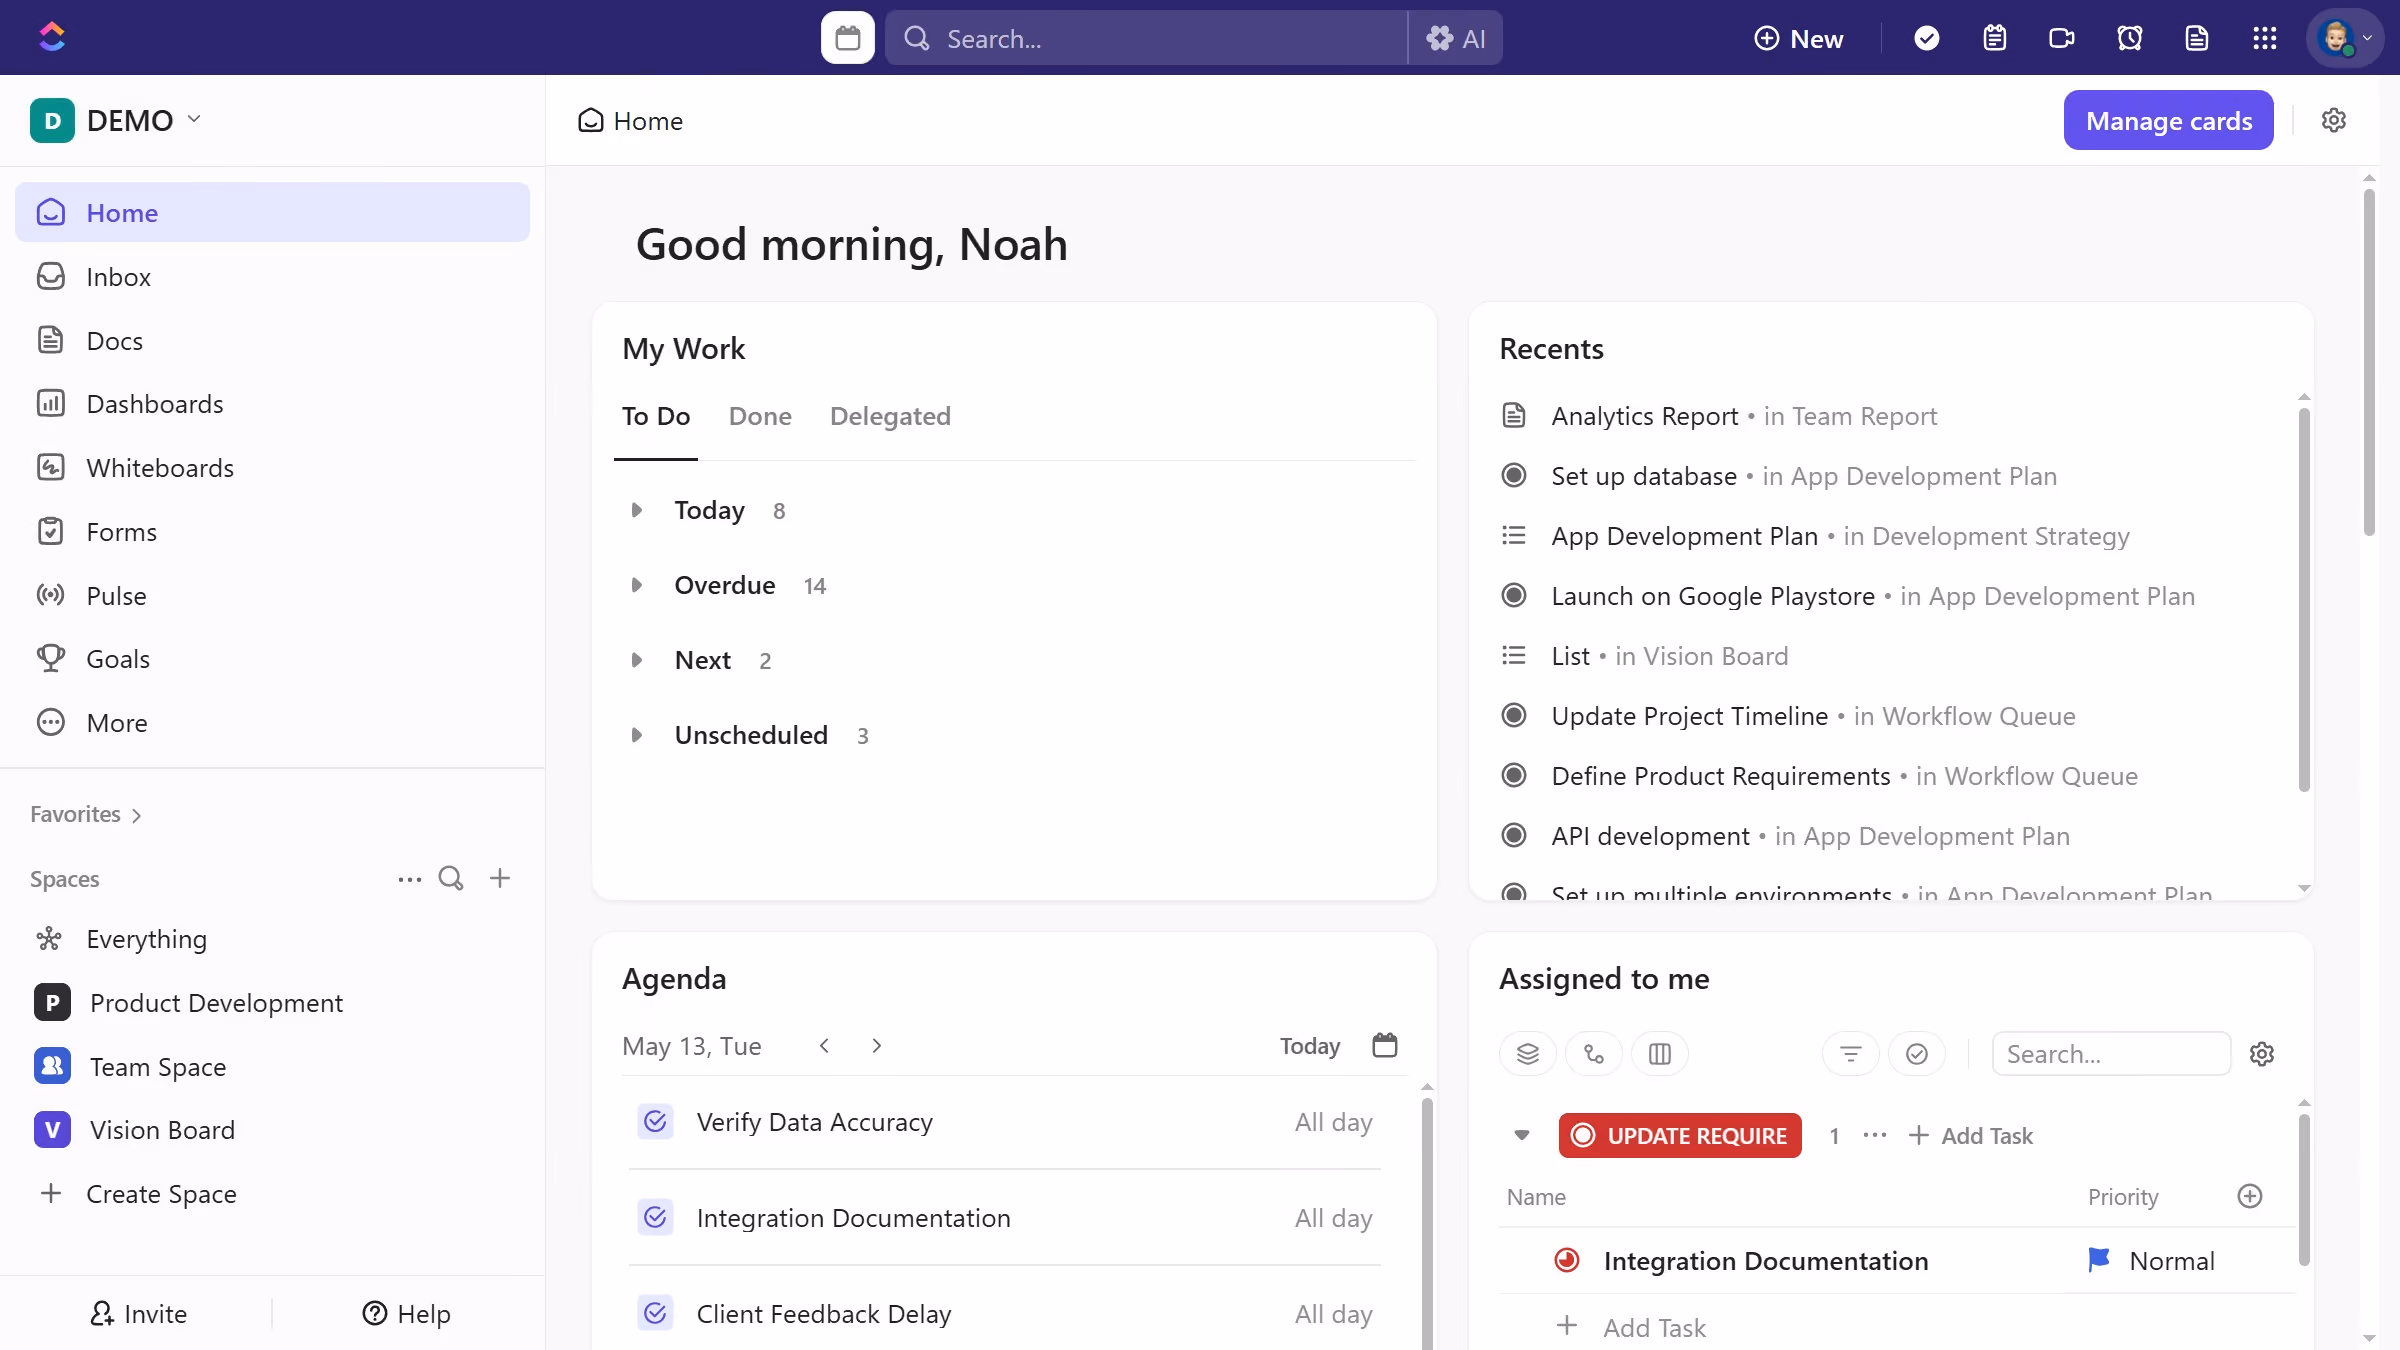Start a screen recording clip

click(x=2061, y=38)
